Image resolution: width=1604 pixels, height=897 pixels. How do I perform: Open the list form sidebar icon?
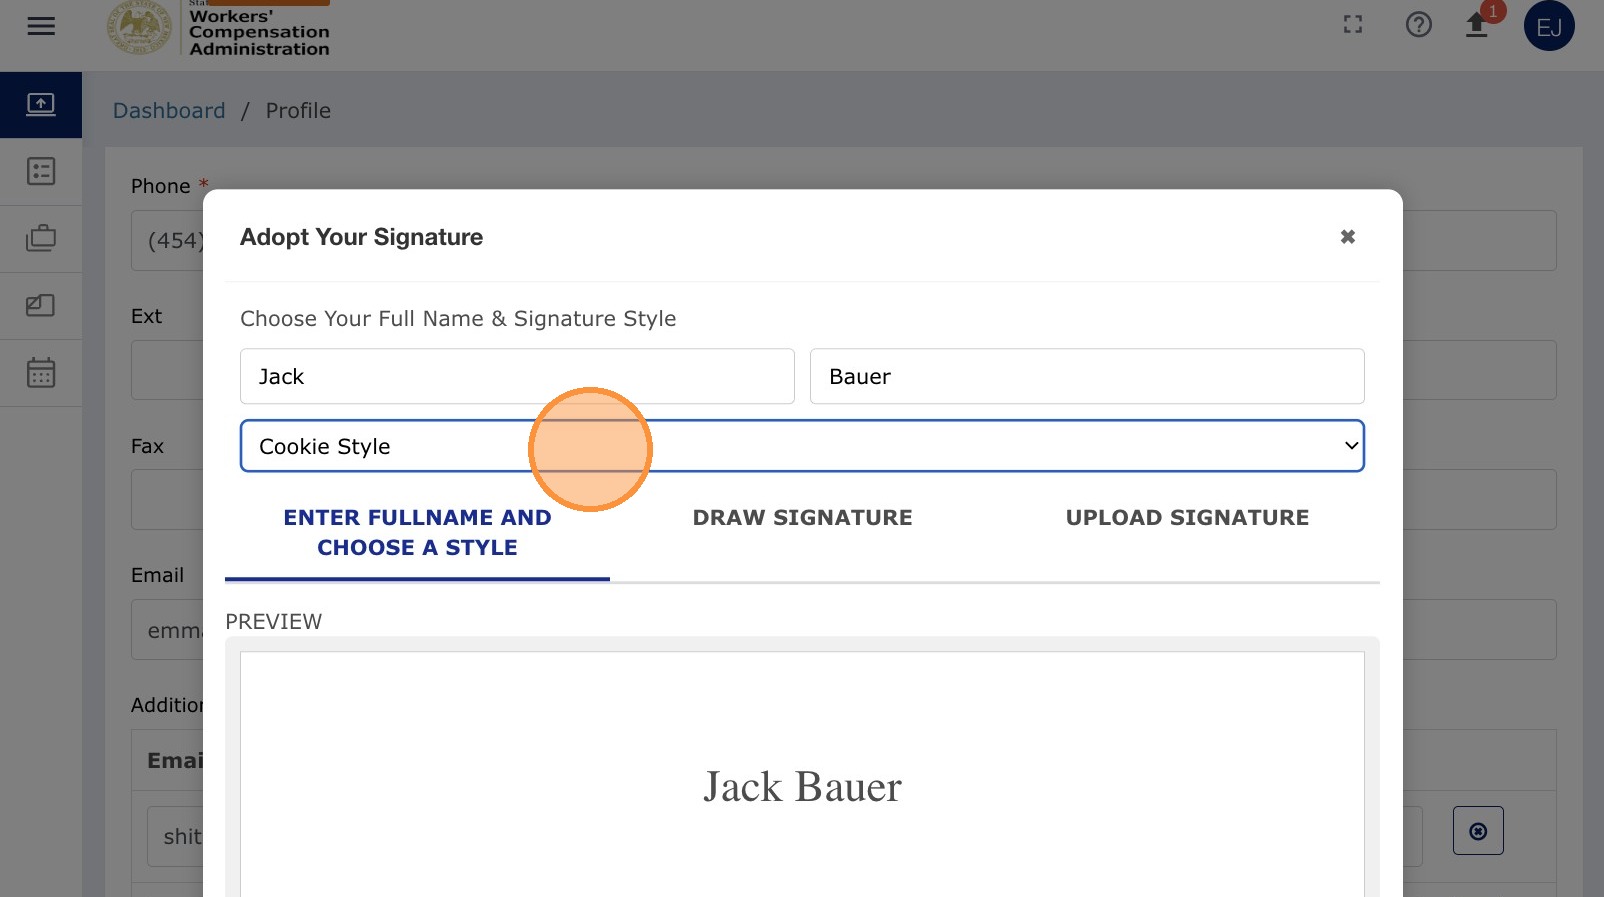(41, 171)
